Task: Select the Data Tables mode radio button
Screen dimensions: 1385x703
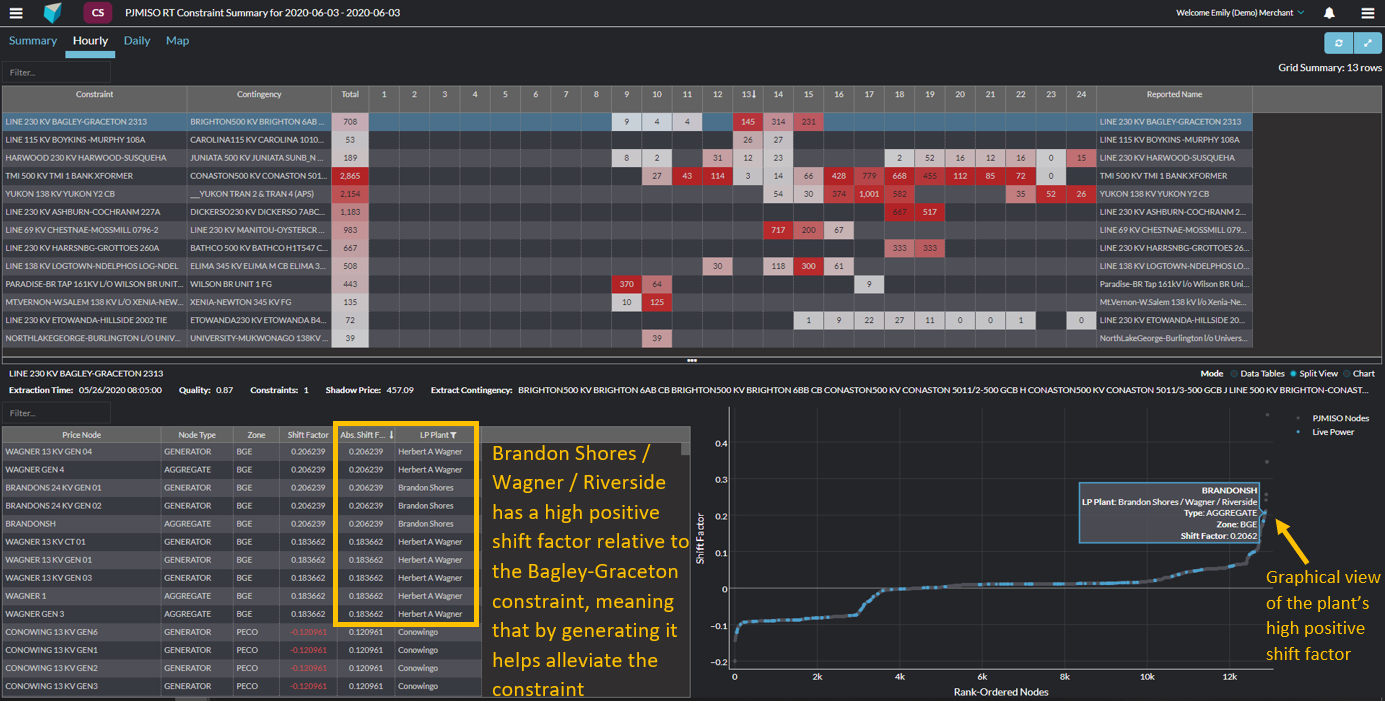Action: coord(1234,373)
